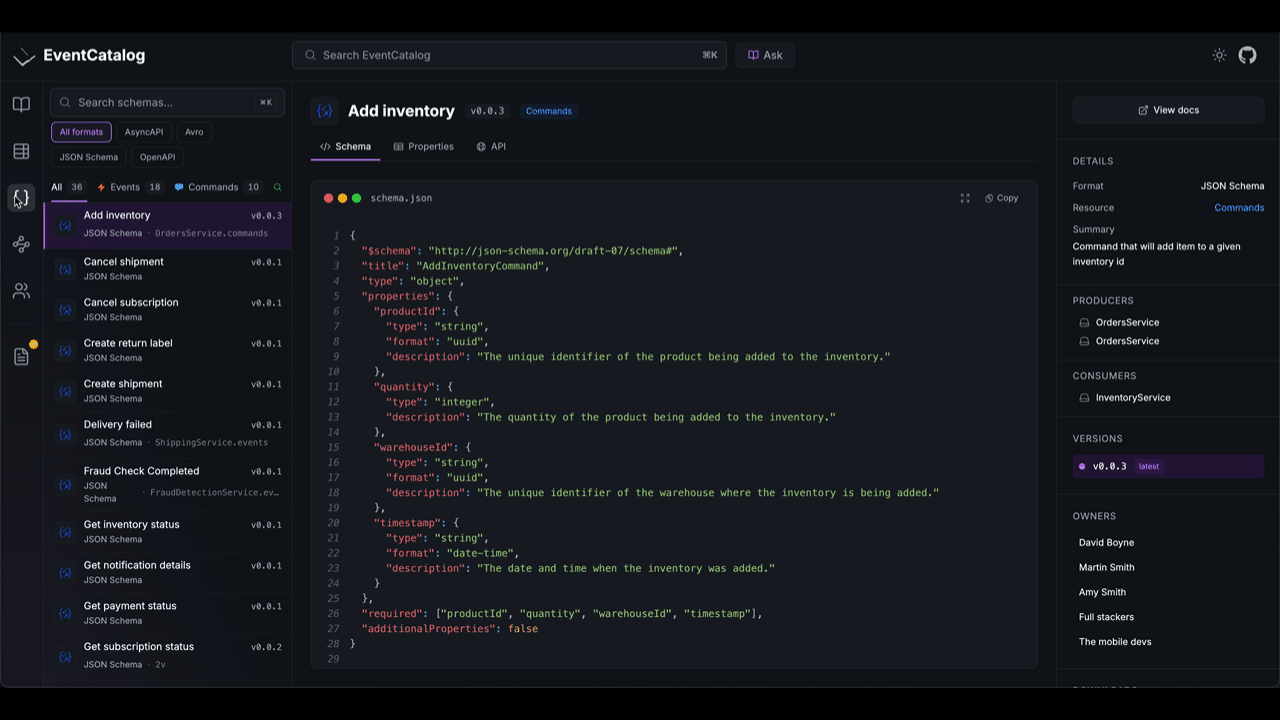Toggle light theme with sun icon
Viewport: 1280px width, 720px height.
[x=1219, y=56]
